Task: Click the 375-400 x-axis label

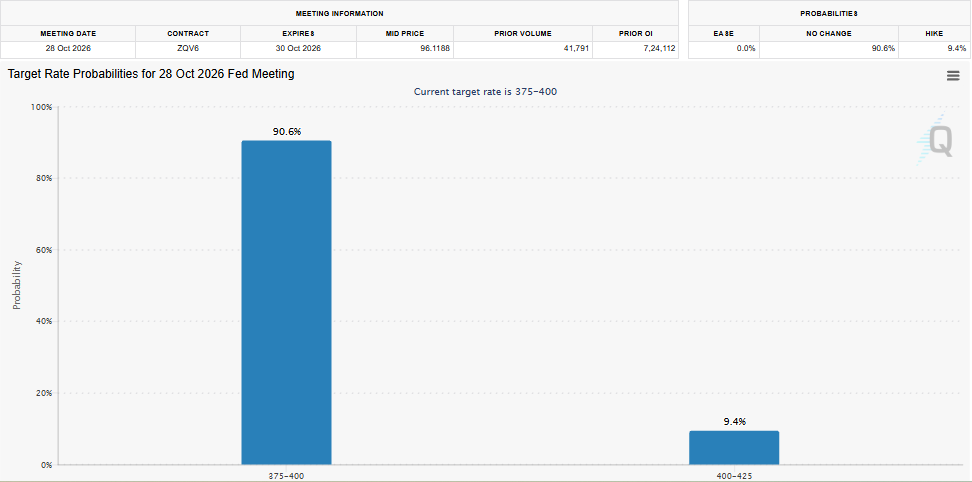Action: point(286,476)
